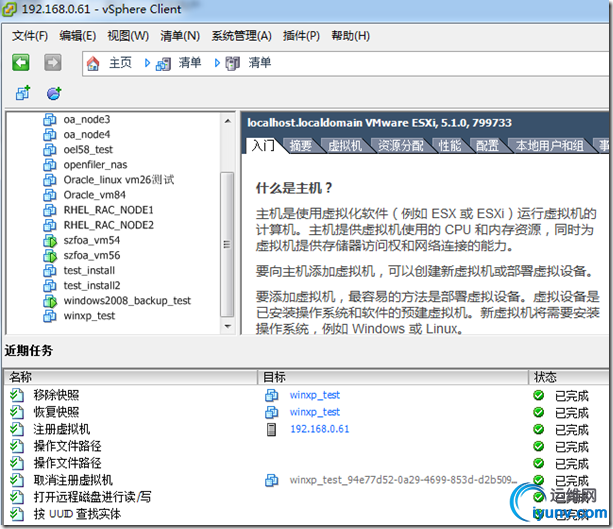
Task: Click VM icon beside winxp_test_94e77d52 target
Action: coord(272,480)
